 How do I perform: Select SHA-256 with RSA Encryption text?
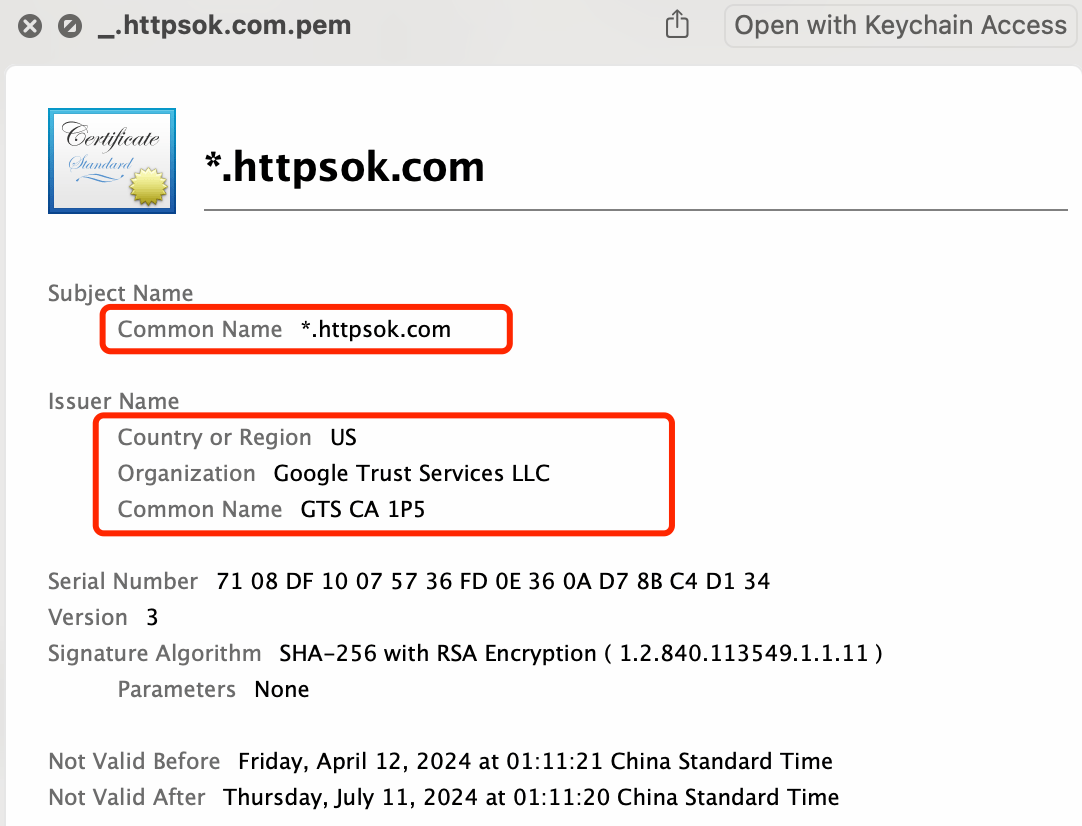tap(437, 653)
